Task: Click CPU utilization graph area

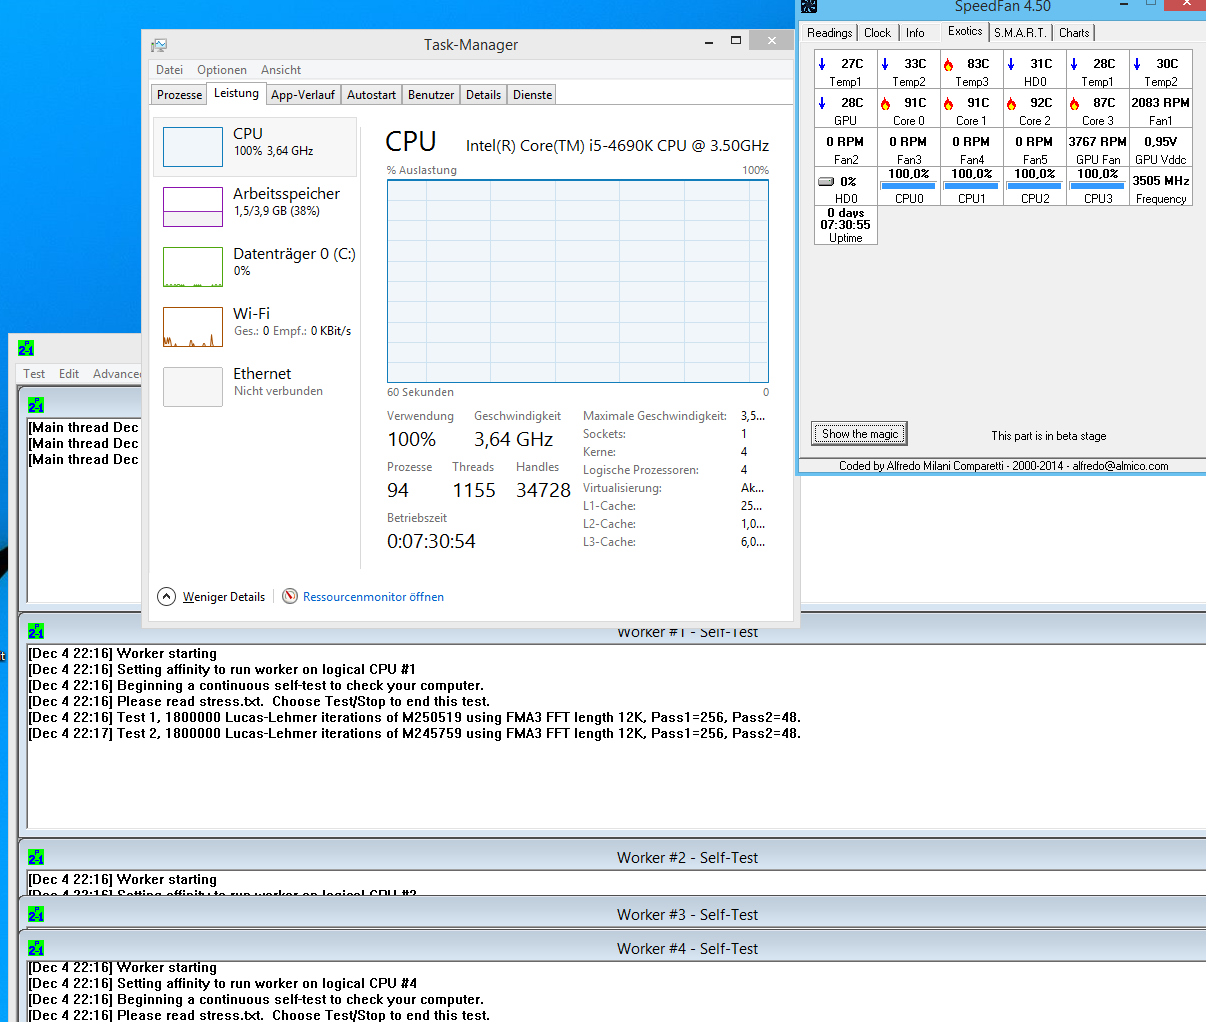Action: pos(578,281)
